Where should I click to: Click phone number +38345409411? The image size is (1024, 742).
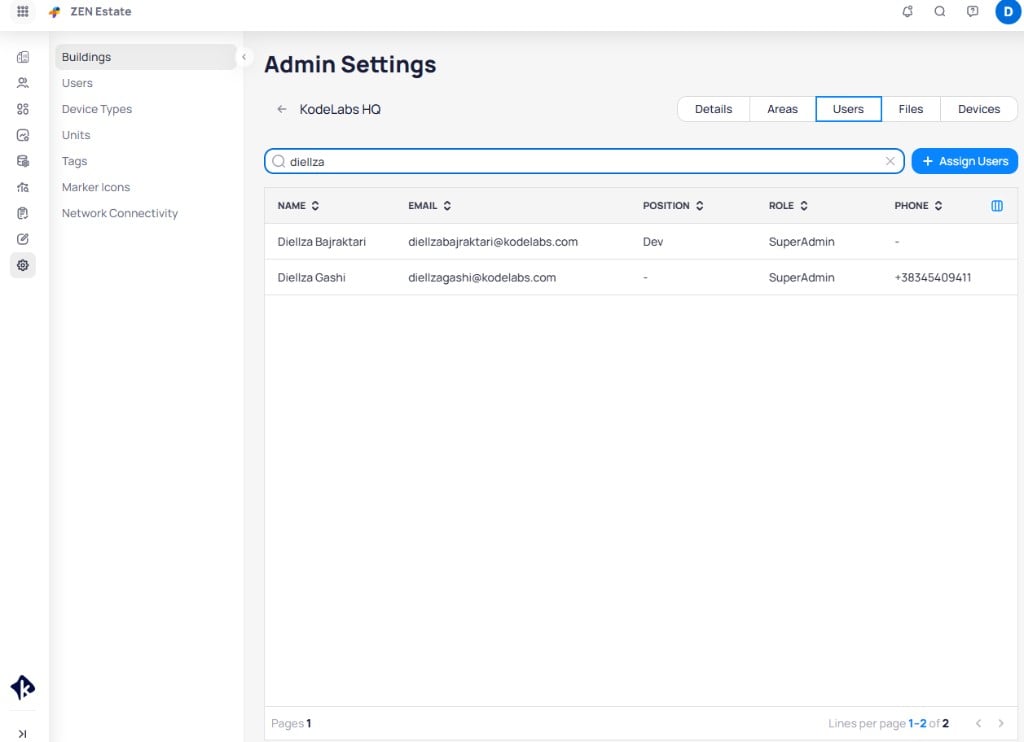point(933,278)
